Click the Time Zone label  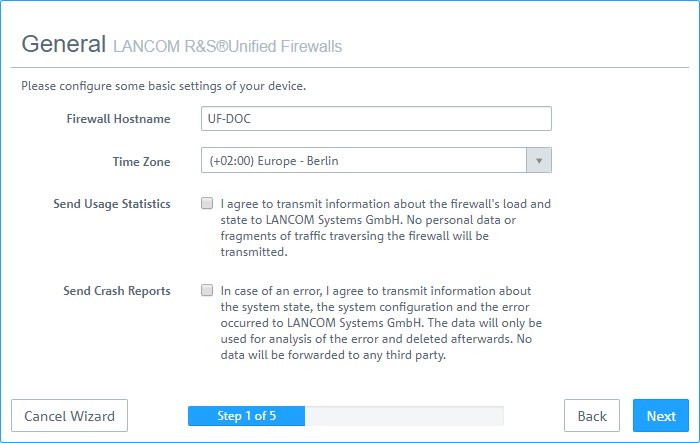(141, 161)
